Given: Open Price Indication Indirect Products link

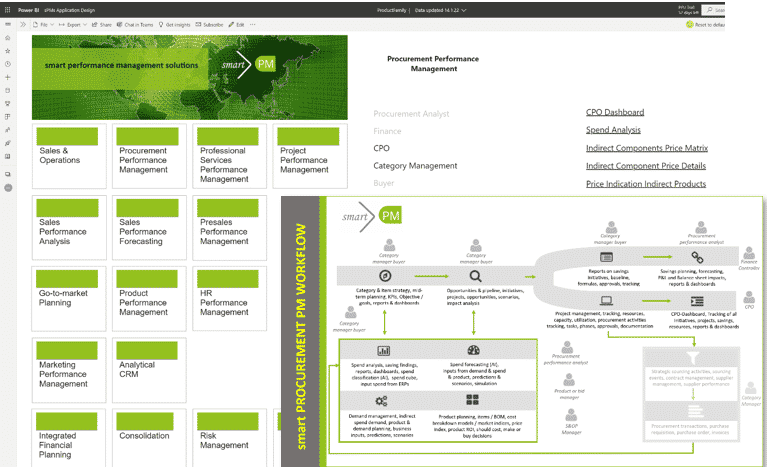Looking at the screenshot, I should coord(646,184).
